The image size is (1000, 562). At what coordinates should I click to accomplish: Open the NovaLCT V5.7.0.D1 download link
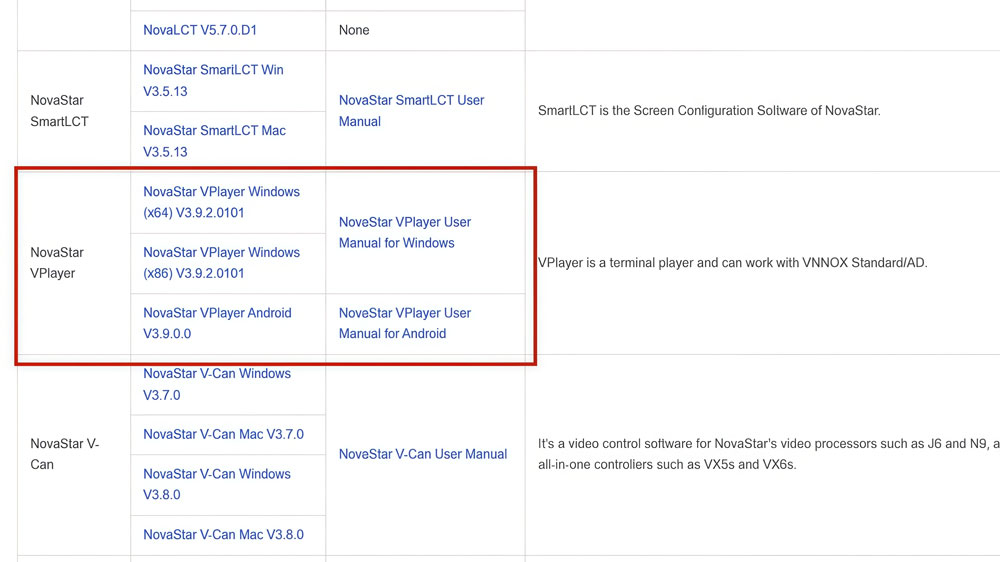click(x=200, y=30)
